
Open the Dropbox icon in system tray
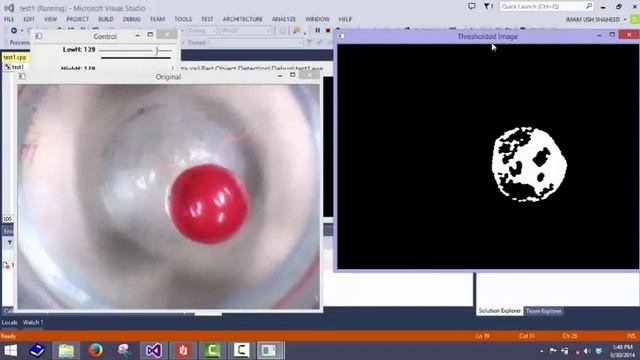click(x=599, y=351)
